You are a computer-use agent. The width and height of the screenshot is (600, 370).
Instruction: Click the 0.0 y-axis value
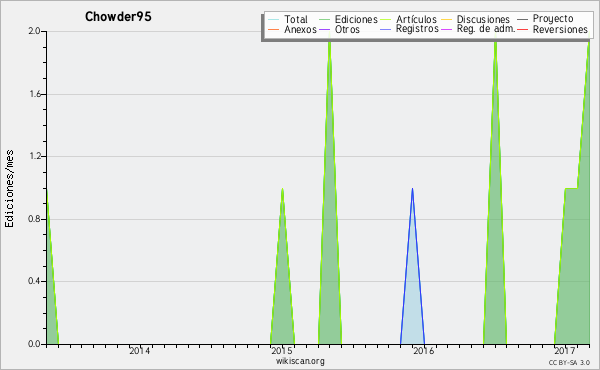pyautogui.click(x=34, y=344)
